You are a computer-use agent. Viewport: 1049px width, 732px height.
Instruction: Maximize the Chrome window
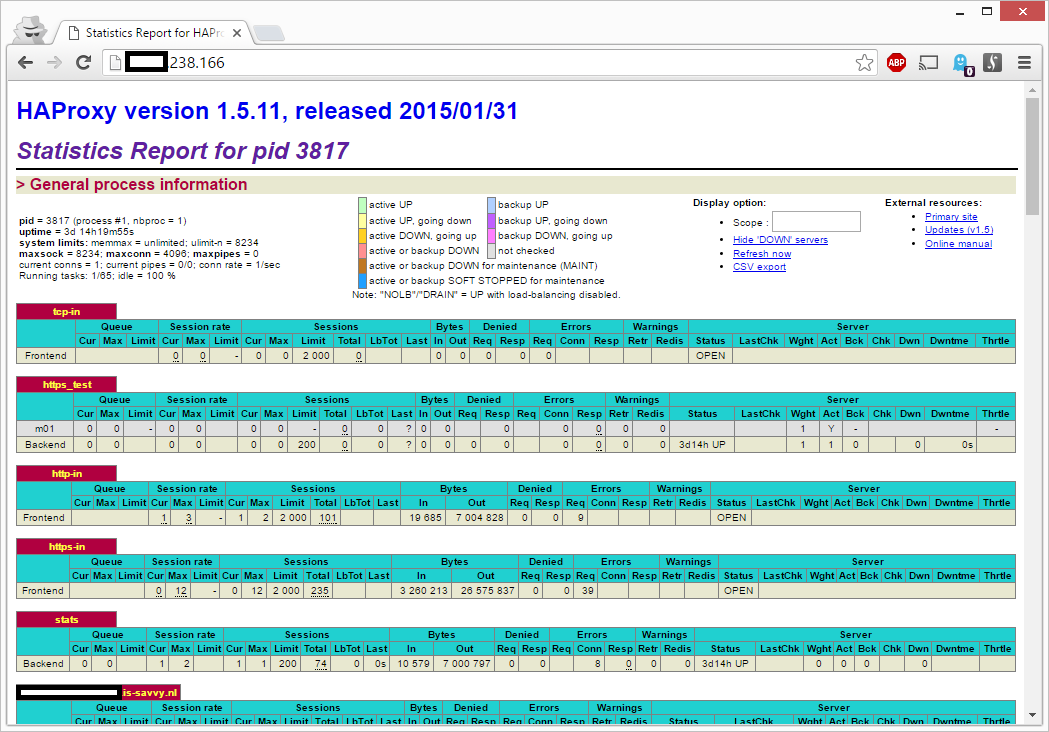pyautogui.click(x=987, y=11)
